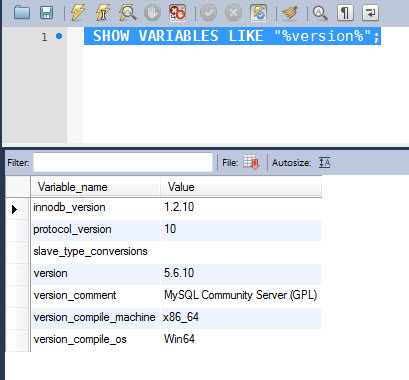Select the innodb_version cell

(96, 208)
